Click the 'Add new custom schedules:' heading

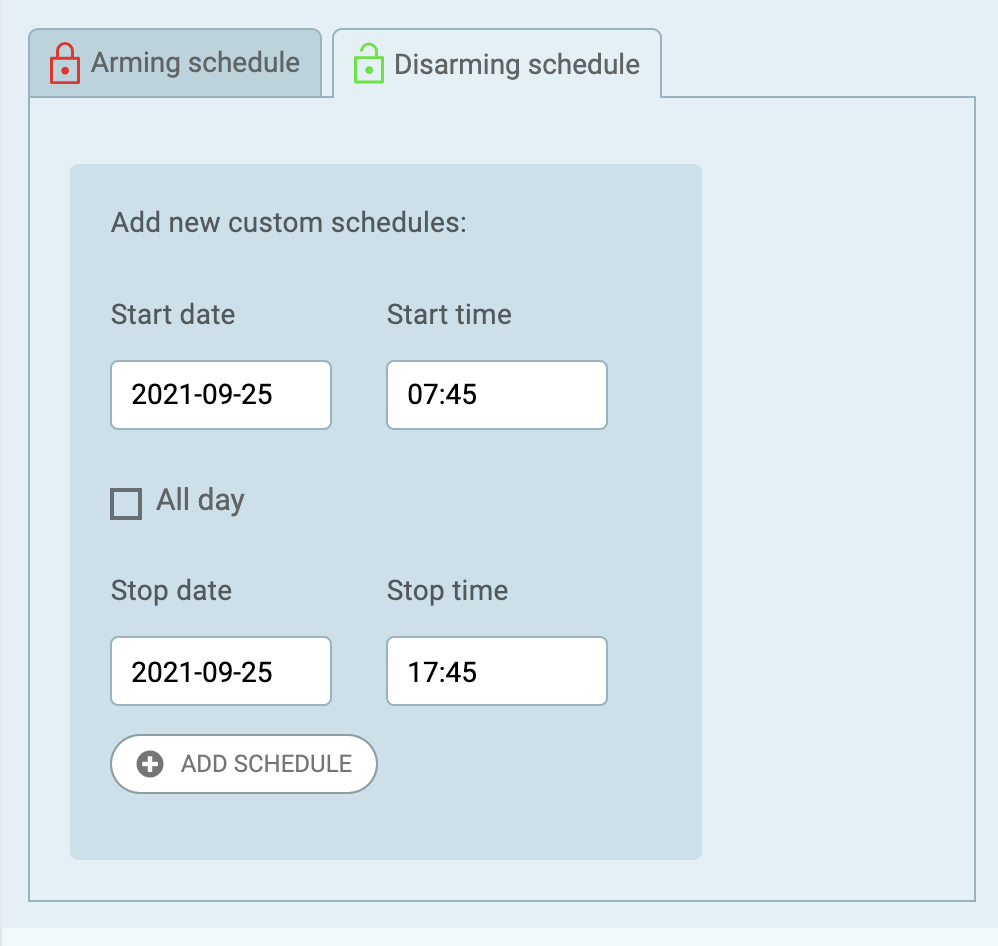tap(289, 223)
